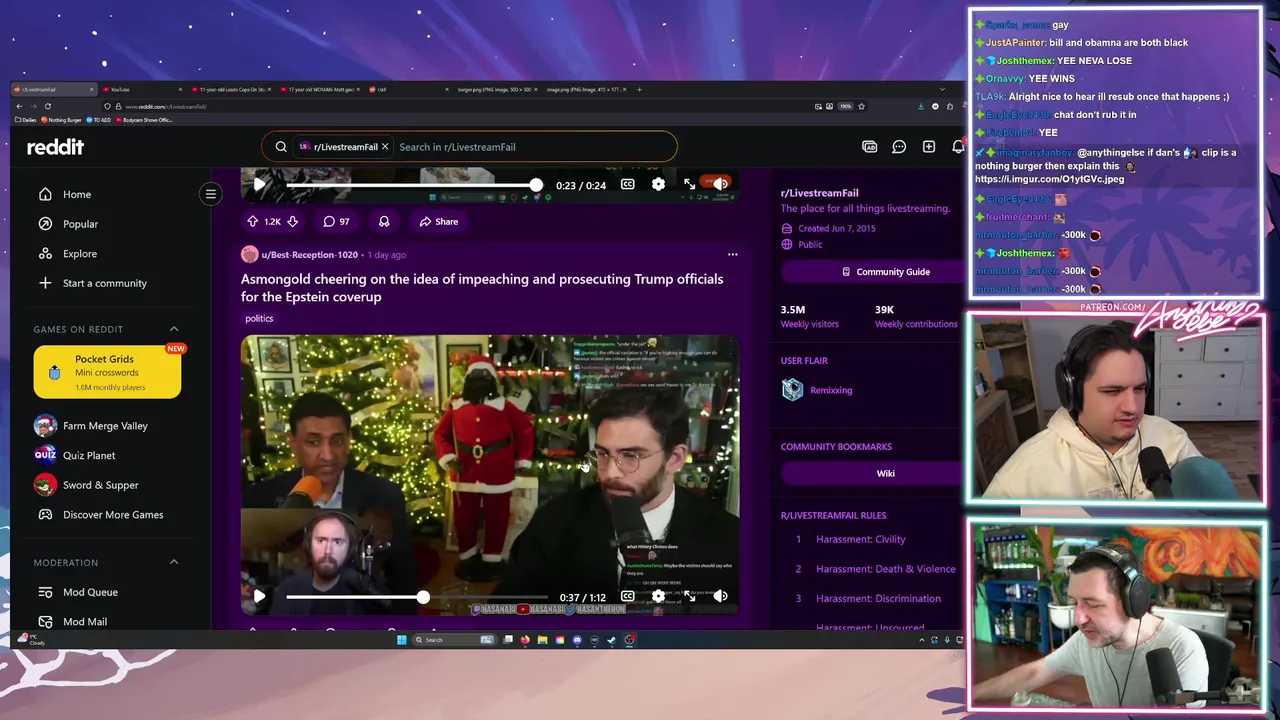Viewport: 1280px width, 720px height.
Task: Open Explore in the sidebar
Action: tap(80, 254)
